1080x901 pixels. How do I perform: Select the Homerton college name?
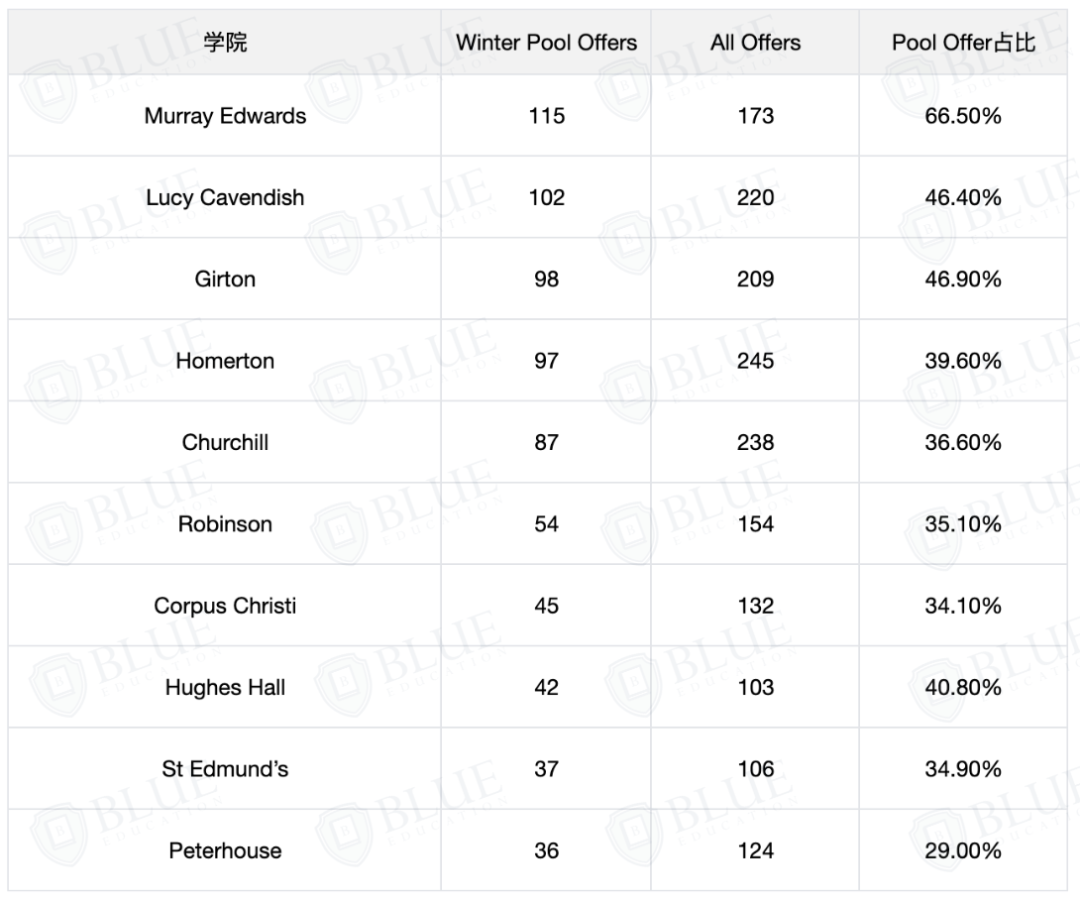pyautogui.click(x=225, y=361)
